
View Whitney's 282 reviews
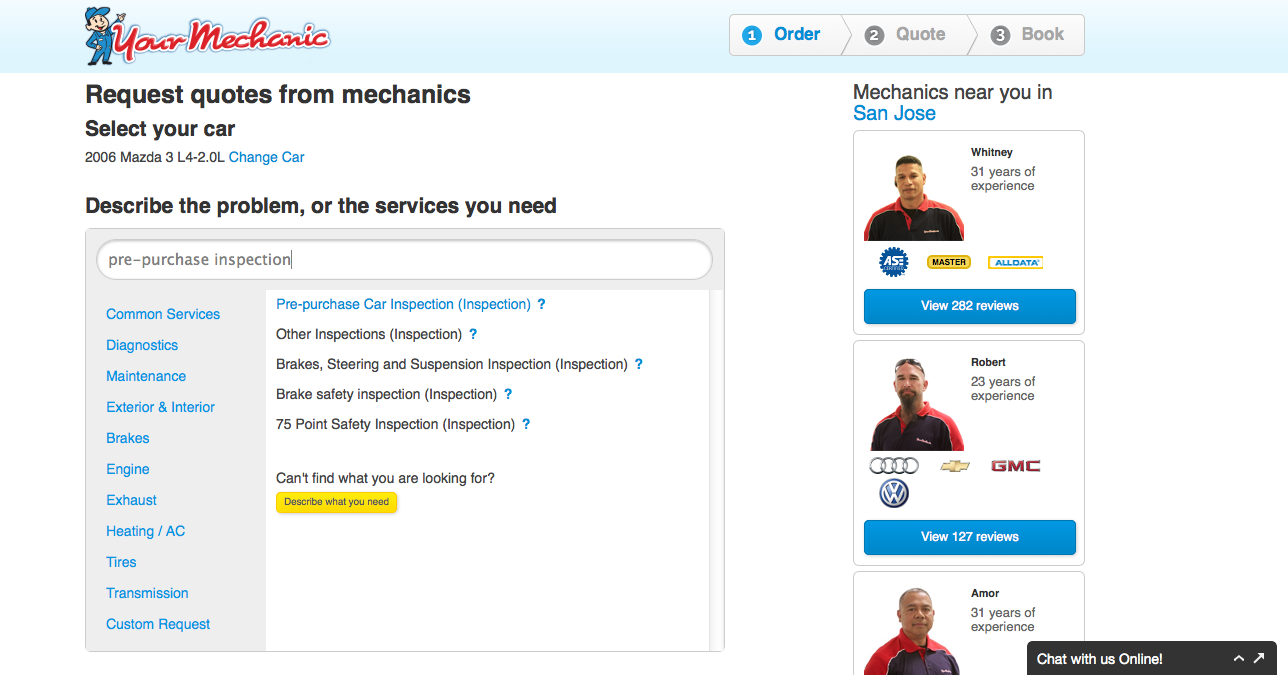(x=970, y=306)
